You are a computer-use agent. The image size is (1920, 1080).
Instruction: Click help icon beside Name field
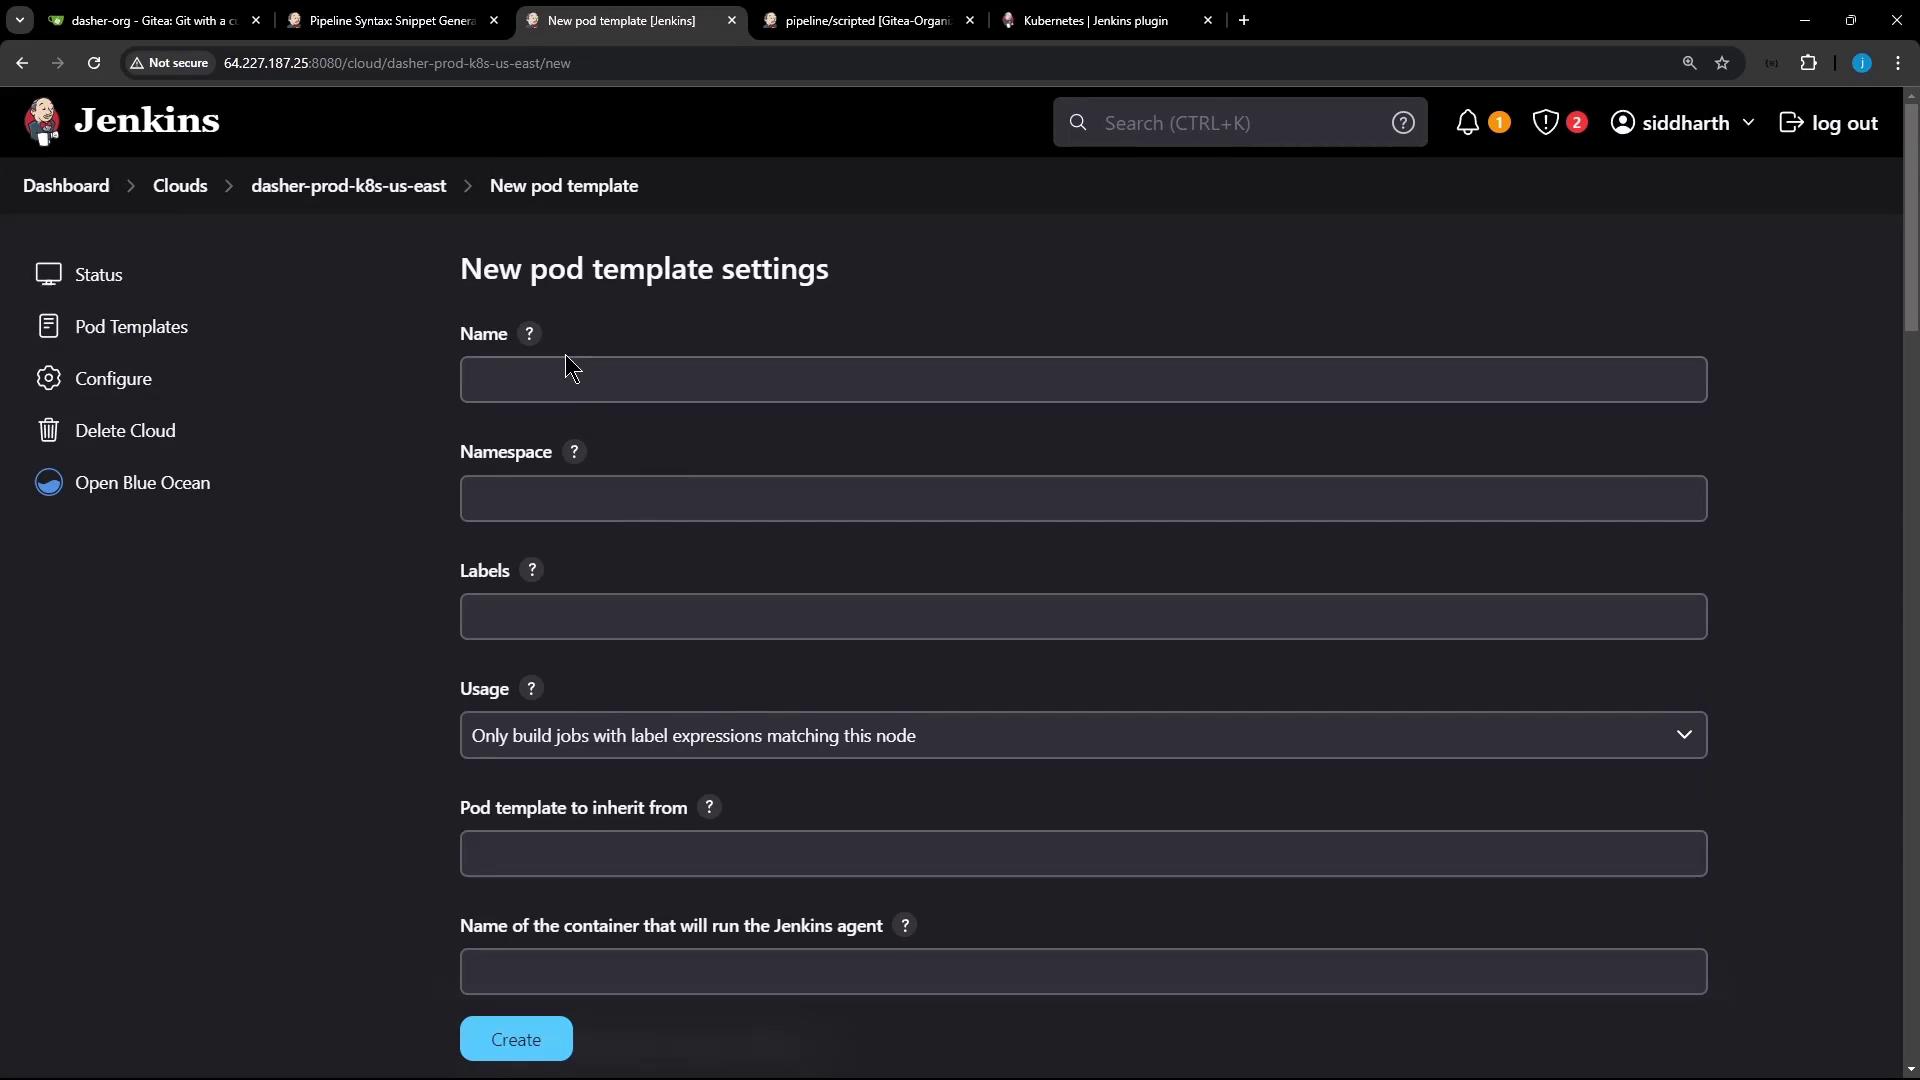pyautogui.click(x=529, y=334)
